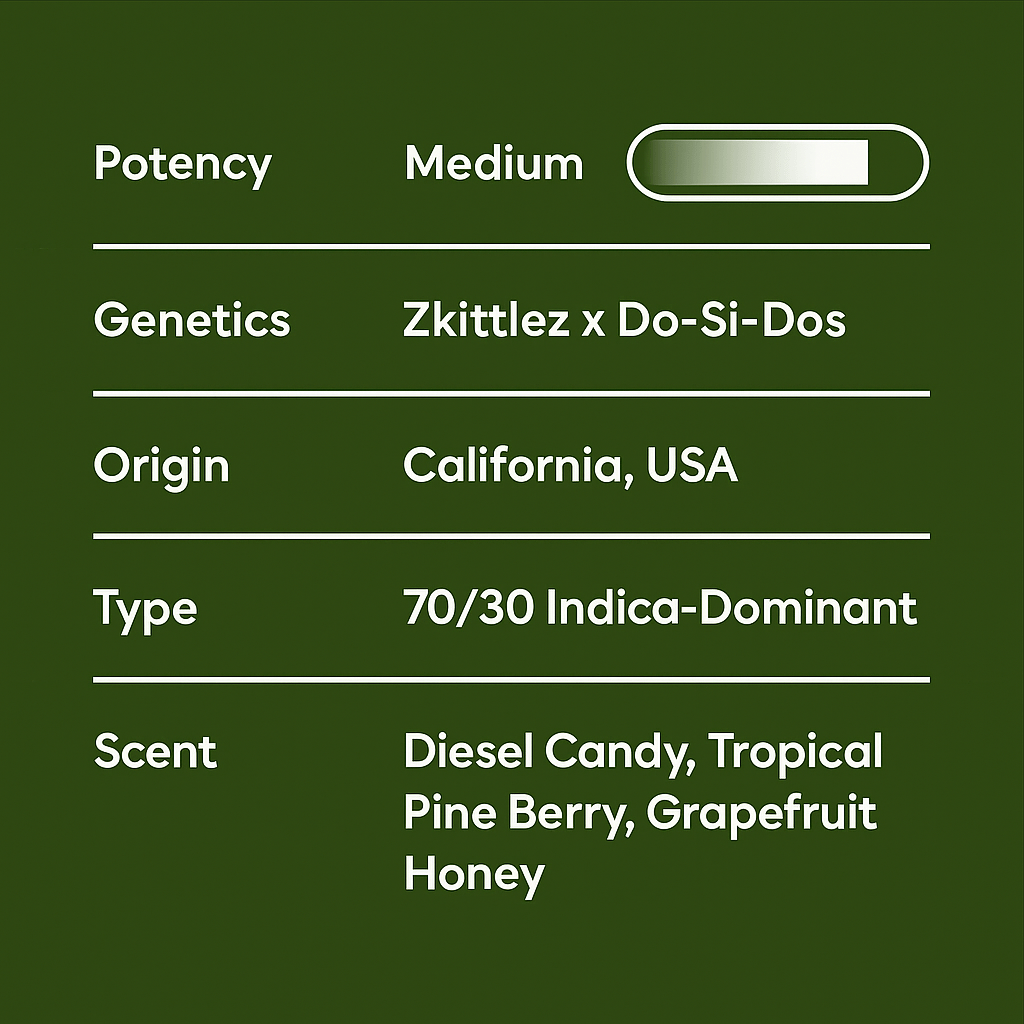Click the Tropical scent word

click(796, 752)
